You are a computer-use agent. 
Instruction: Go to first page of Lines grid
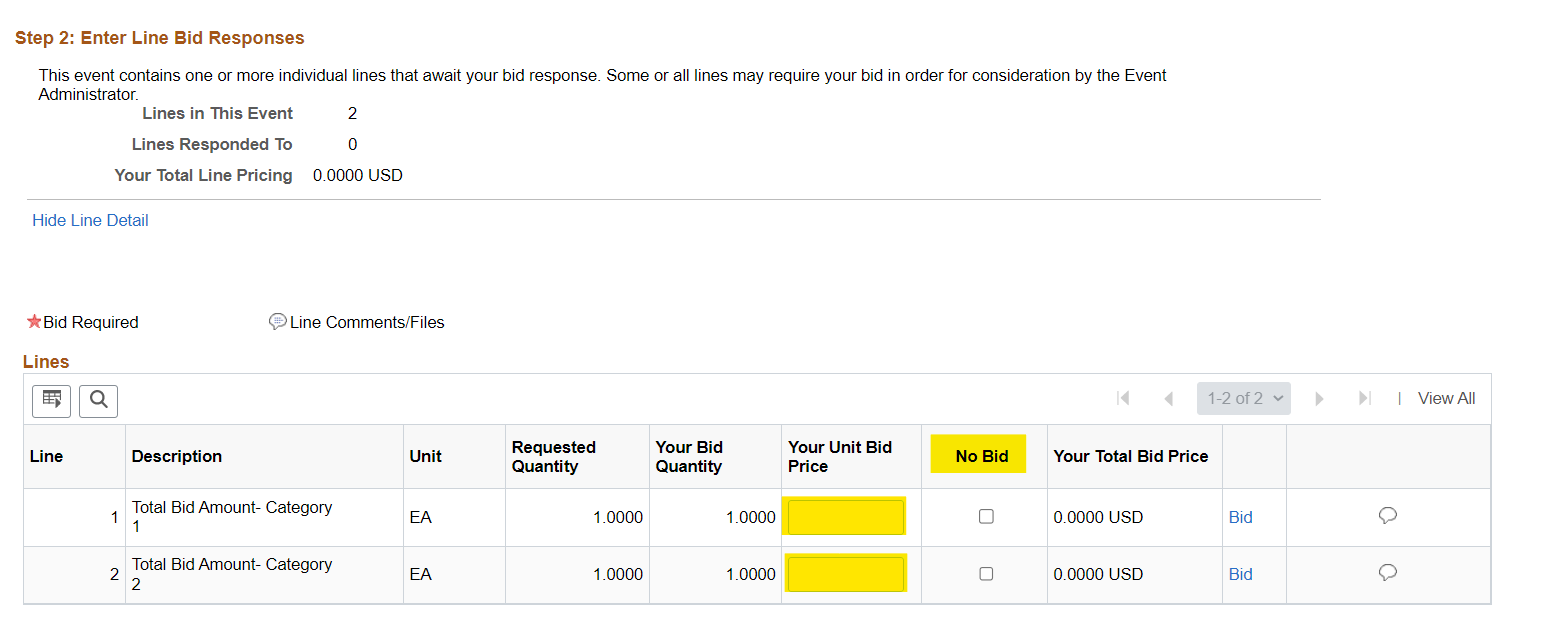(x=1123, y=398)
